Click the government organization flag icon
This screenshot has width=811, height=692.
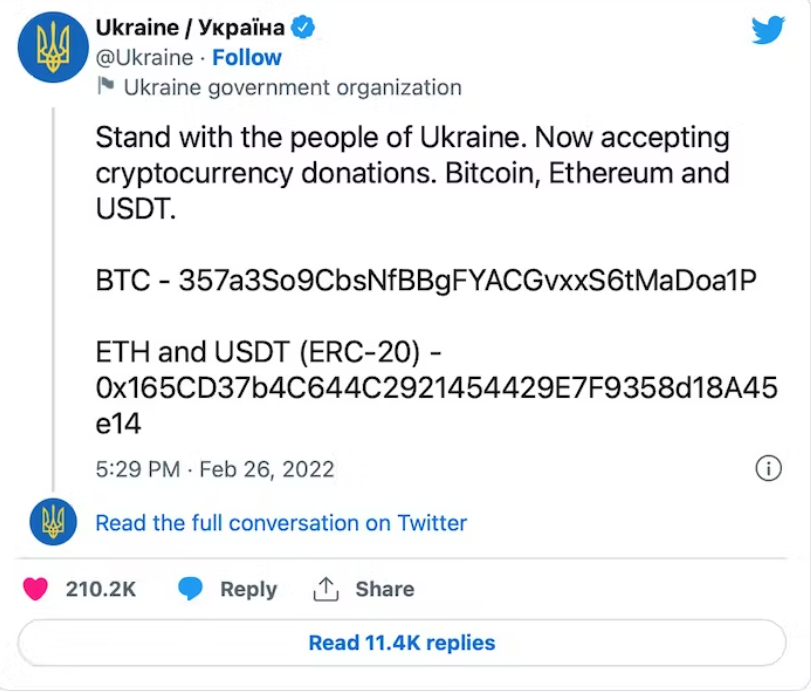pyautogui.click(x=105, y=87)
